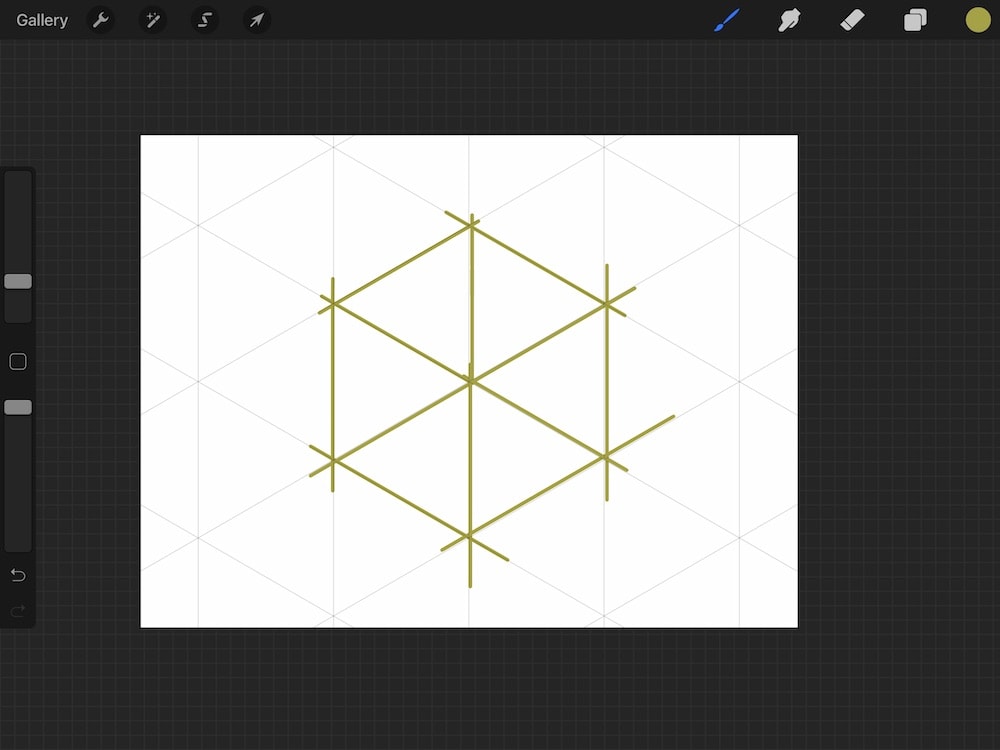Click the brush size slider handle

[x=18, y=281]
